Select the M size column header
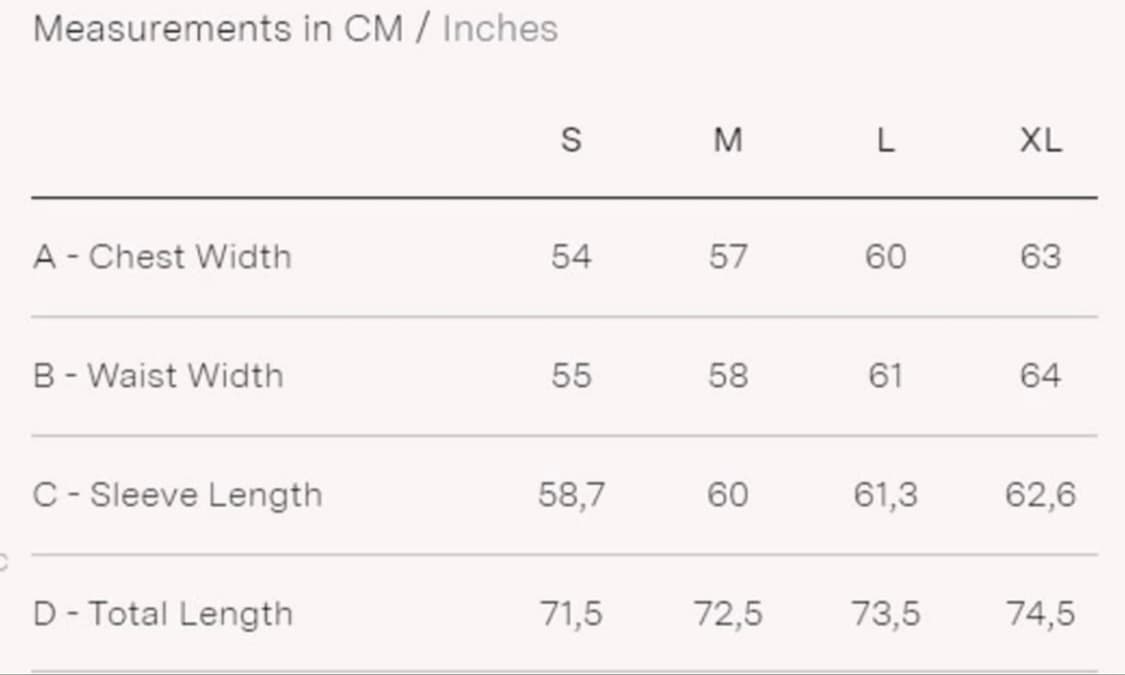This screenshot has height=675, width=1125. (x=728, y=141)
